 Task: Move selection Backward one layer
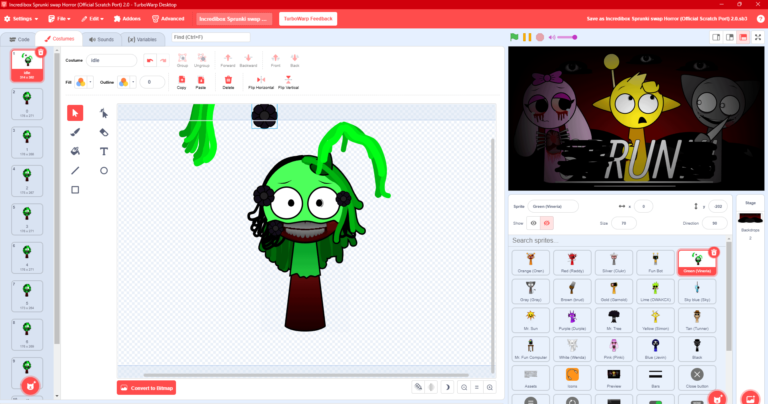pyautogui.click(x=248, y=60)
